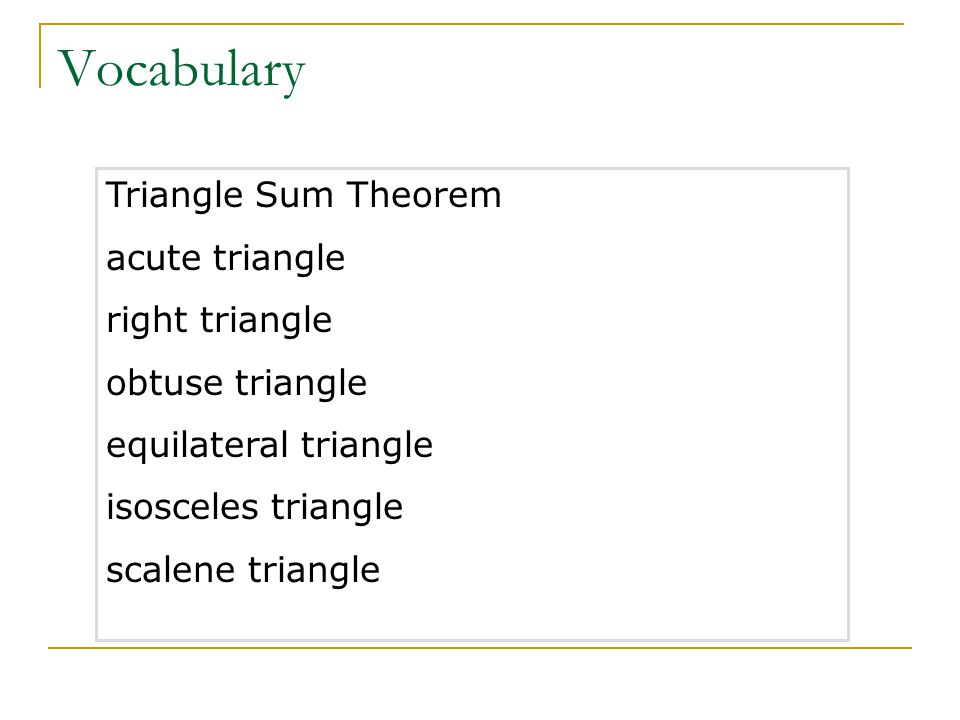Screen dimensions: 960x720
Task: Click the word Theorem in first line
Action: [424, 195]
